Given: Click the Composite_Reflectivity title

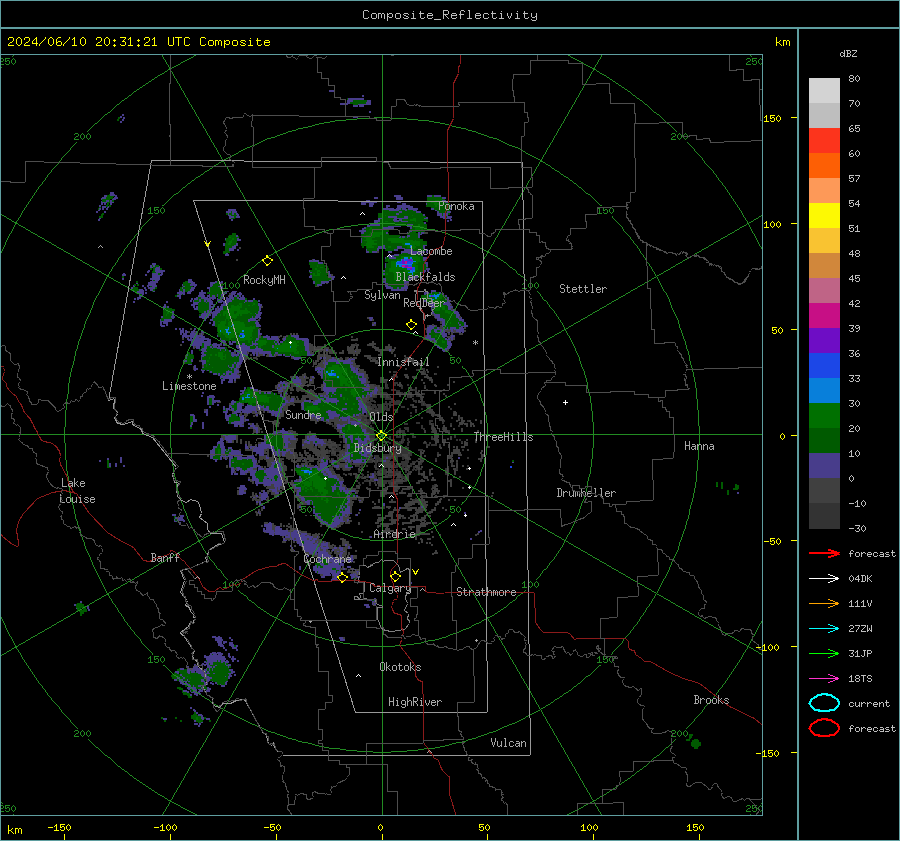Looking at the screenshot, I should (x=449, y=15).
